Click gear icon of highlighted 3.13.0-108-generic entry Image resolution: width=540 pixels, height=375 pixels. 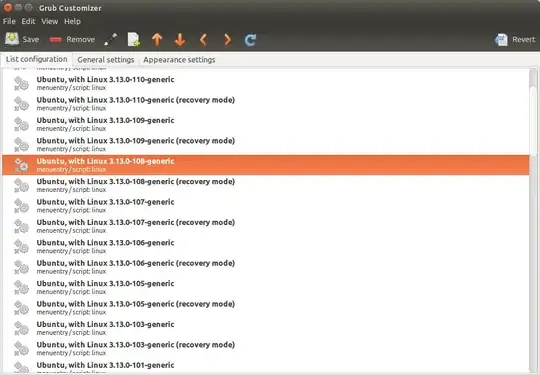click(21, 165)
